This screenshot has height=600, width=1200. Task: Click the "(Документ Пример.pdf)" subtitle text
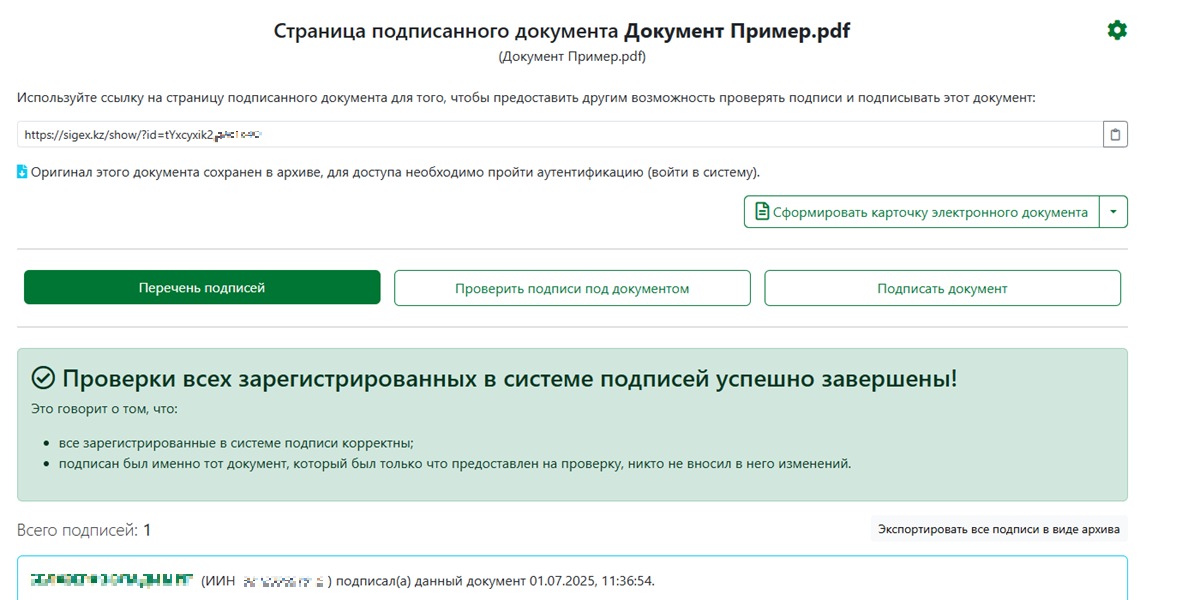(x=572, y=57)
